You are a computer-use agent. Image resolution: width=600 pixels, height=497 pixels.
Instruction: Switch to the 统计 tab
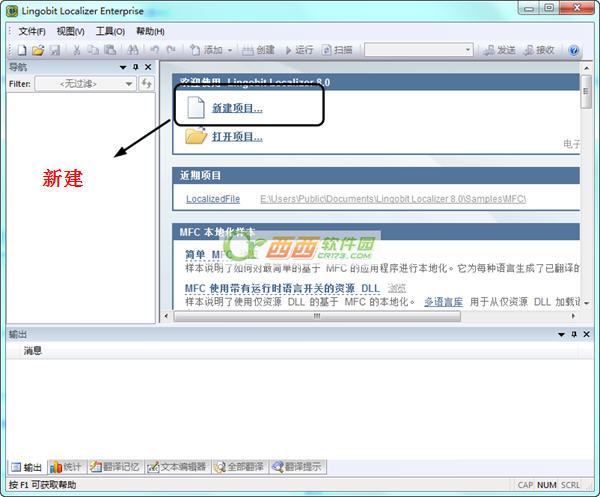click(66, 467)
